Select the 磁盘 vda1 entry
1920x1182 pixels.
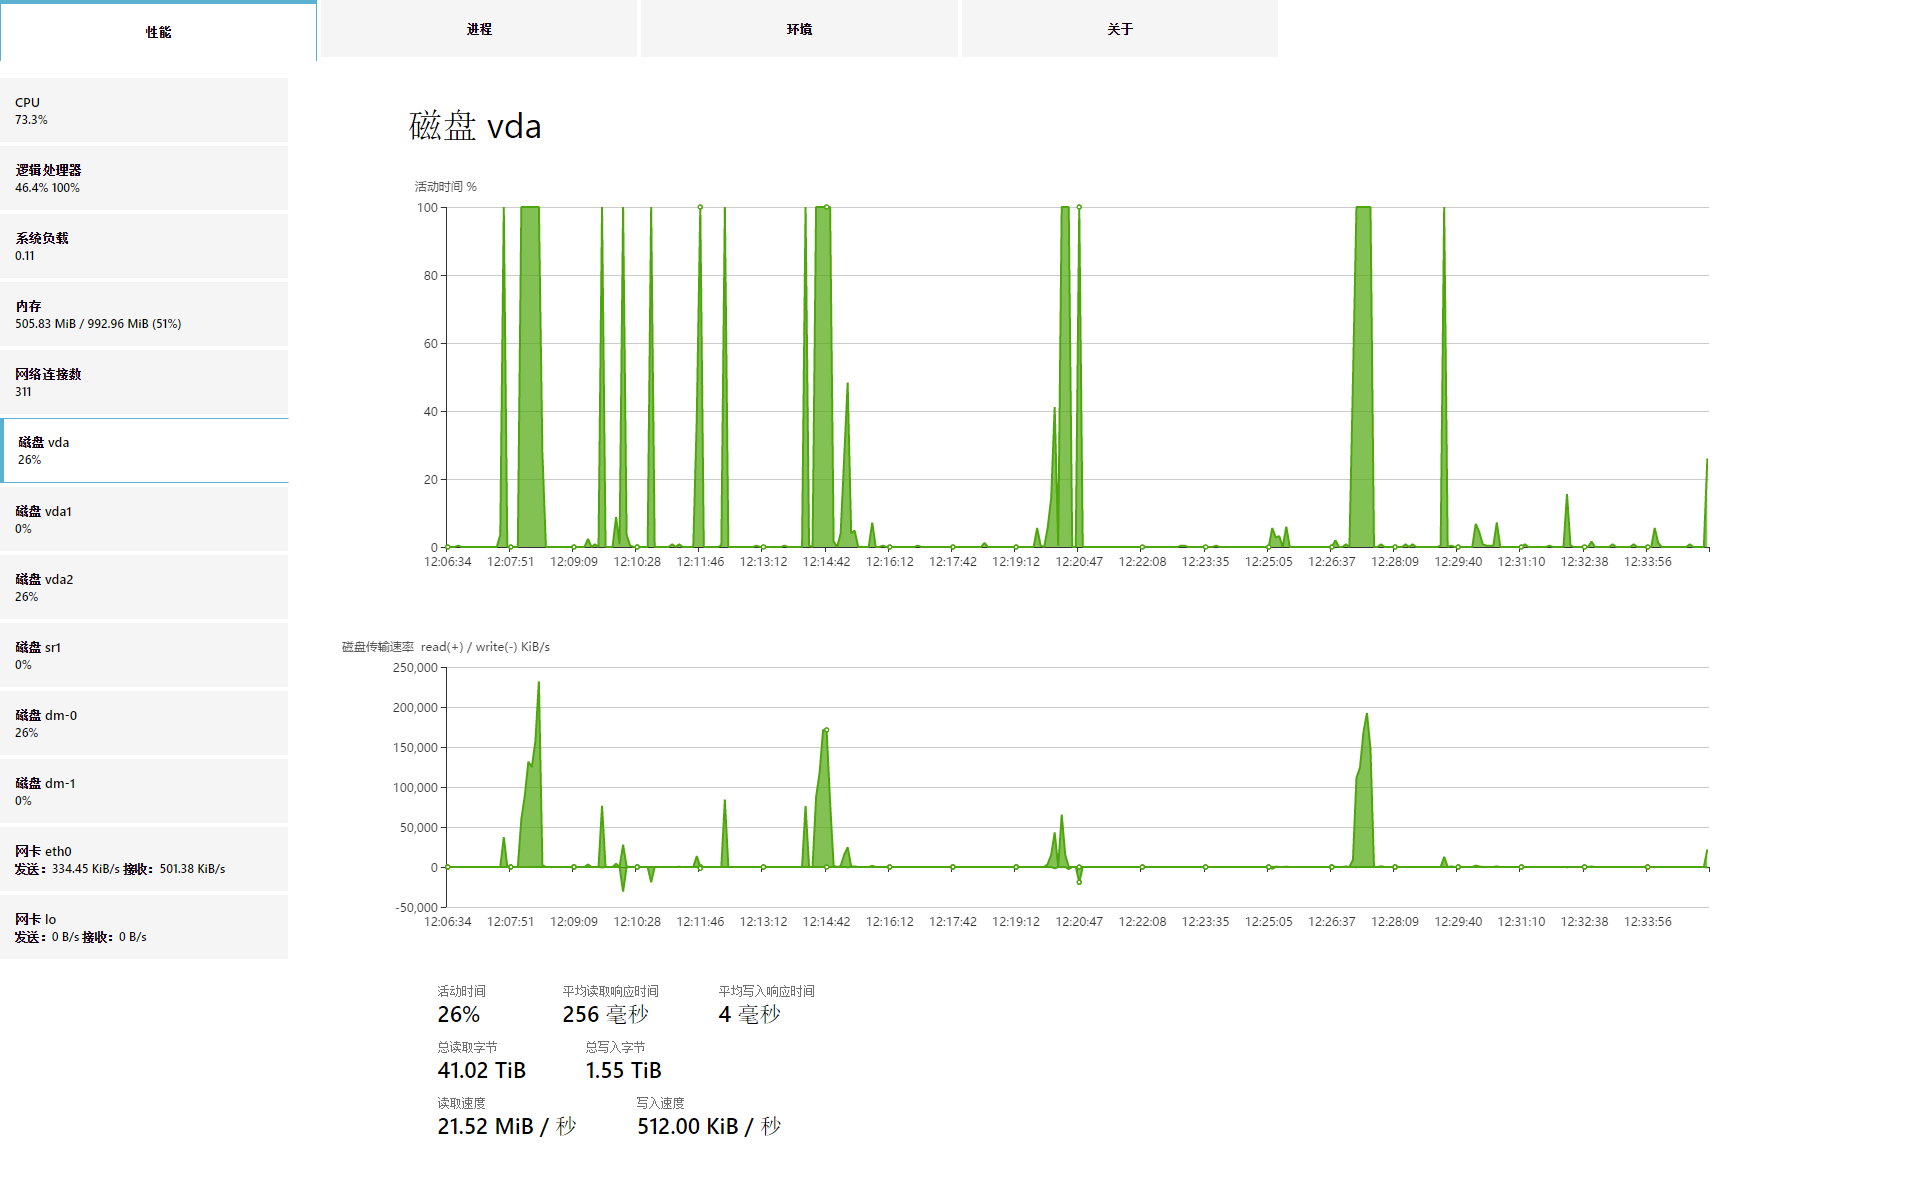coord(144,519)
